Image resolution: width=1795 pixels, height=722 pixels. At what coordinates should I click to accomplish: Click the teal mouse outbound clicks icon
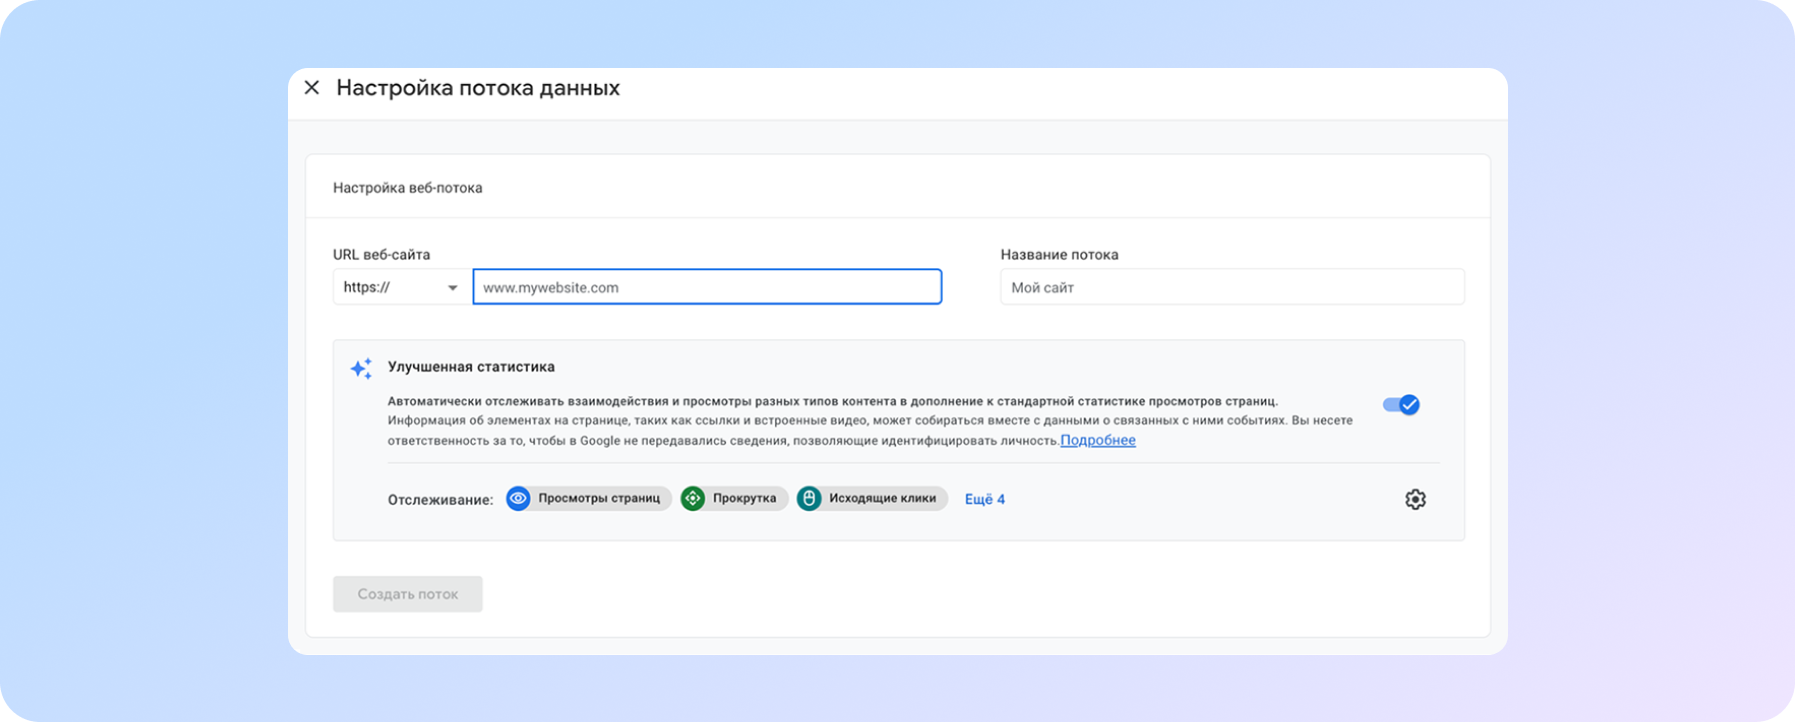[x=809, y=498]
